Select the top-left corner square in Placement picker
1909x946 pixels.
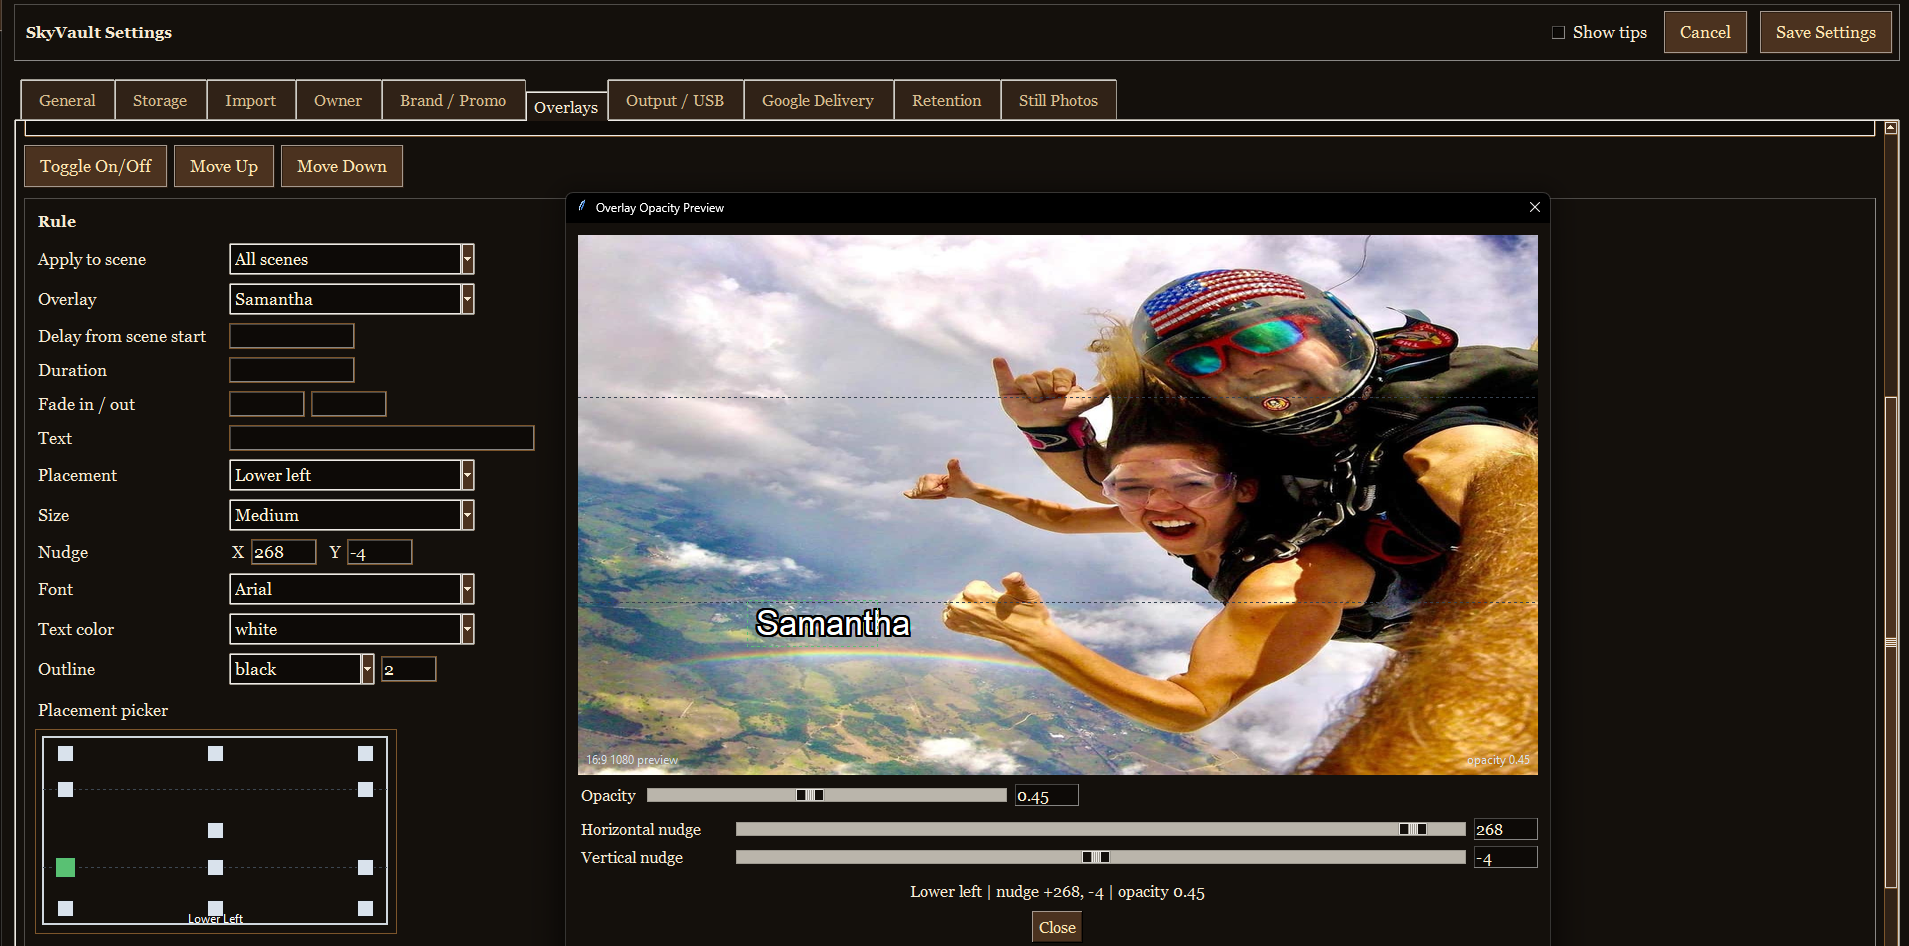click(x=65, y=753)
